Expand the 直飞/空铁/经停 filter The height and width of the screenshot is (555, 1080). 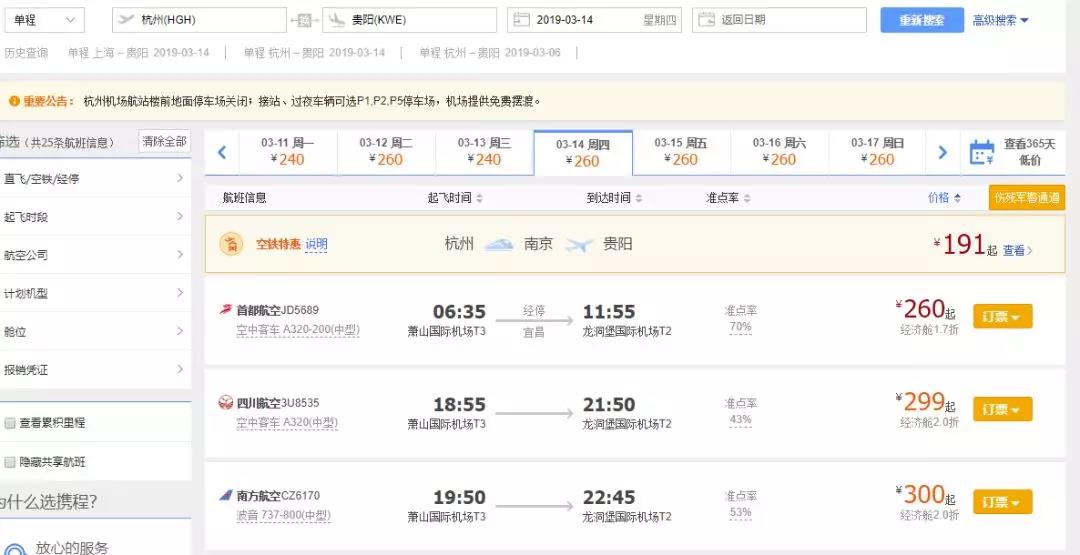[94, 178]
